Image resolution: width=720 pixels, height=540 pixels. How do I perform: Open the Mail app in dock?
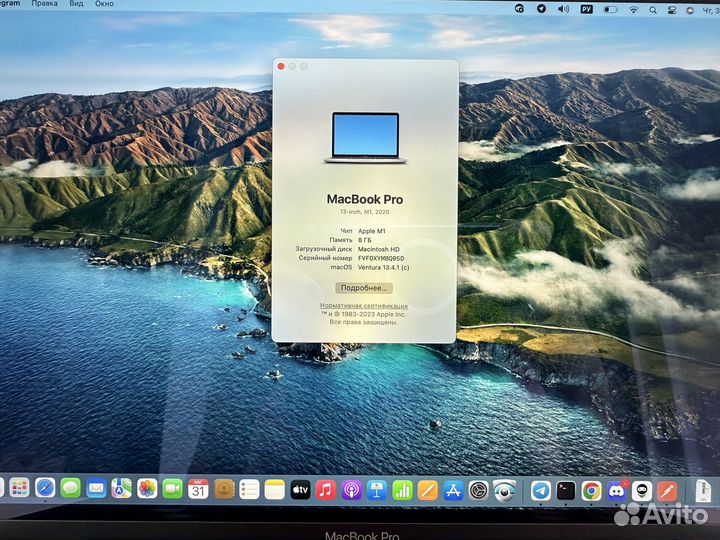pos(96,489)
